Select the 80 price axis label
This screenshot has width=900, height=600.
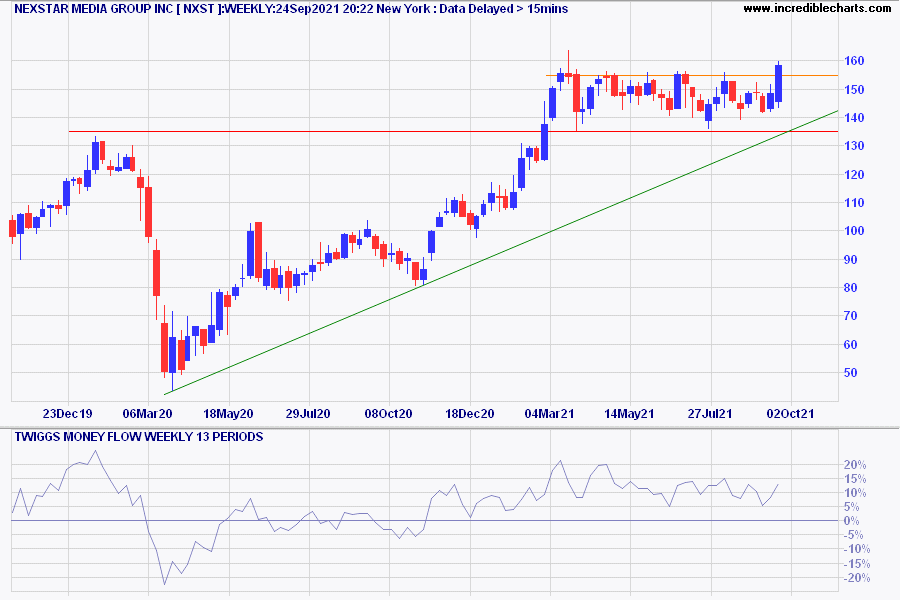851,288
